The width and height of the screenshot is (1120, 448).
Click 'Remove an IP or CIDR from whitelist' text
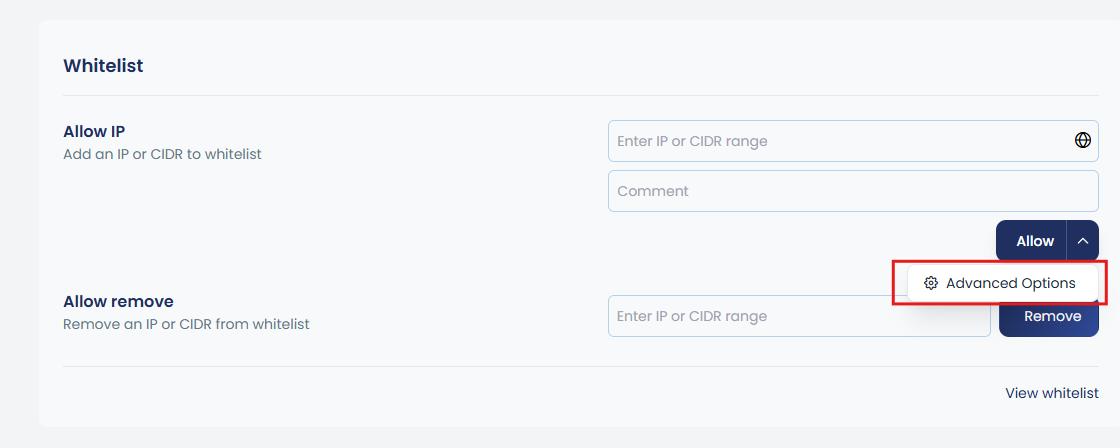[186, 324]
